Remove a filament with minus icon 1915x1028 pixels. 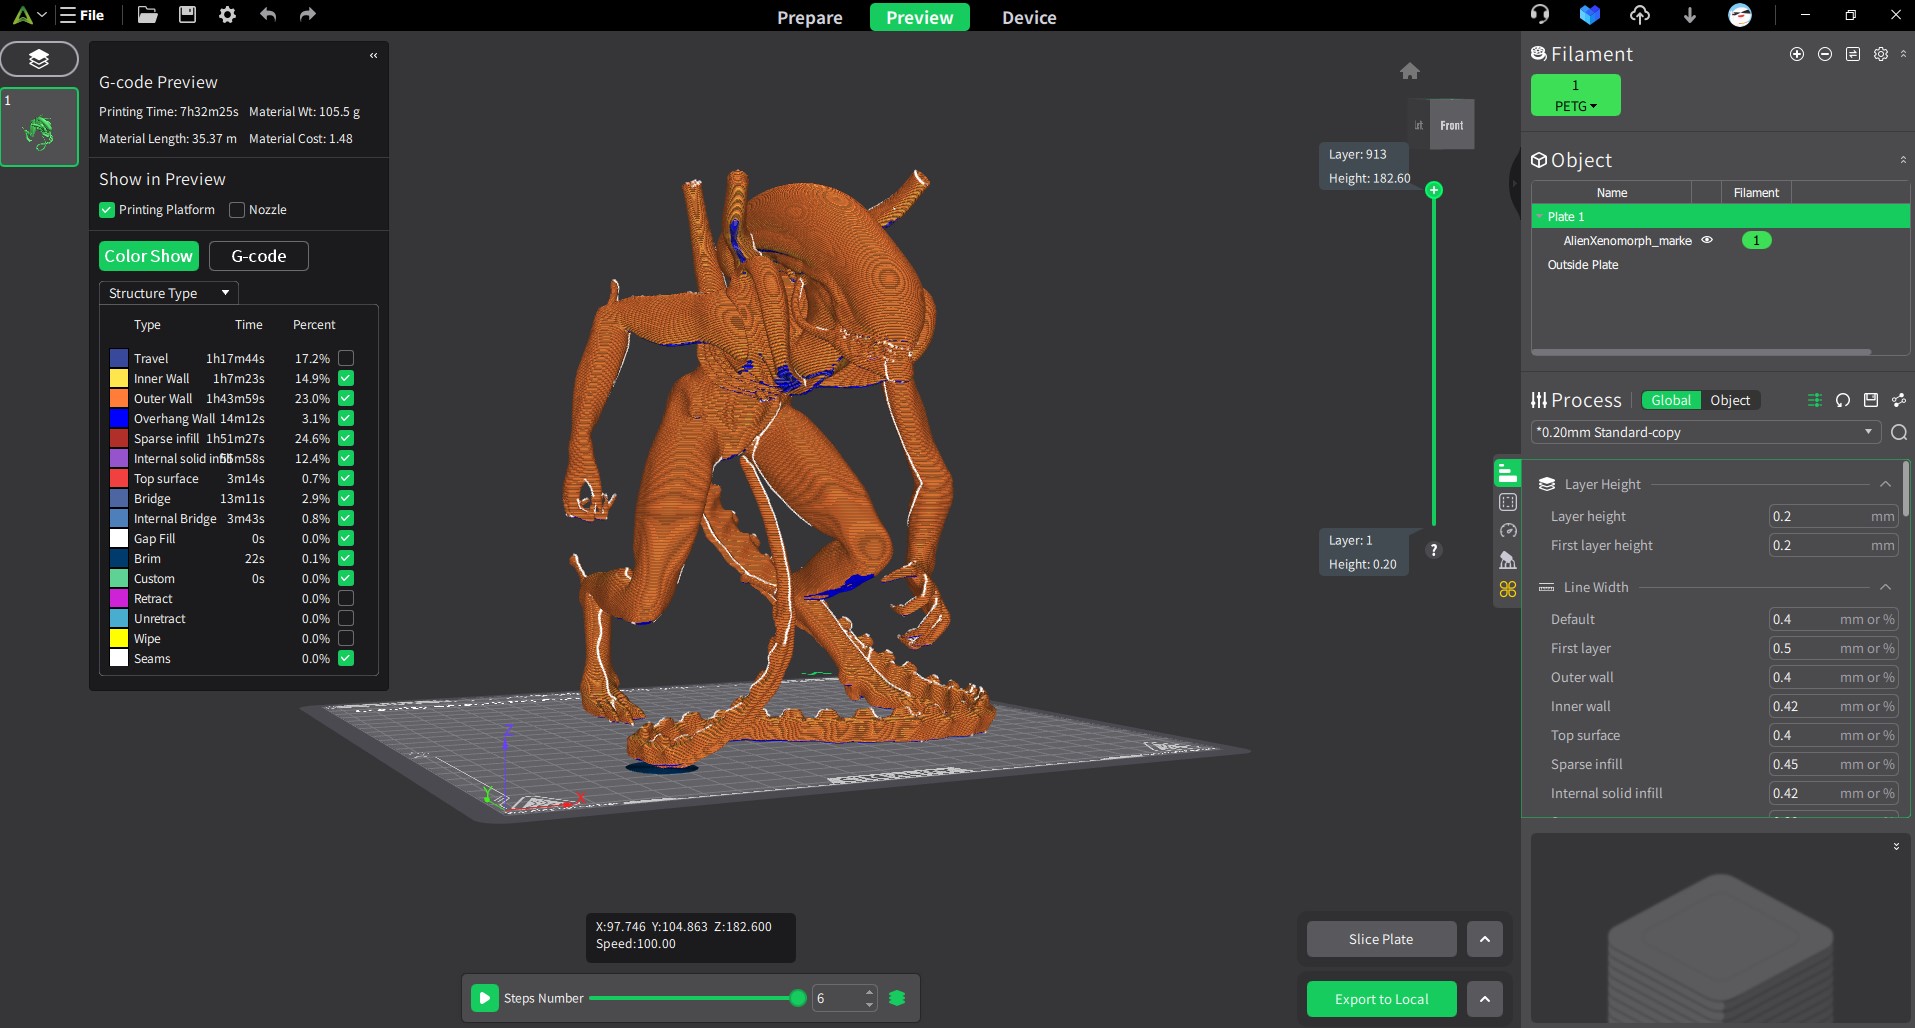(1825, 54)
